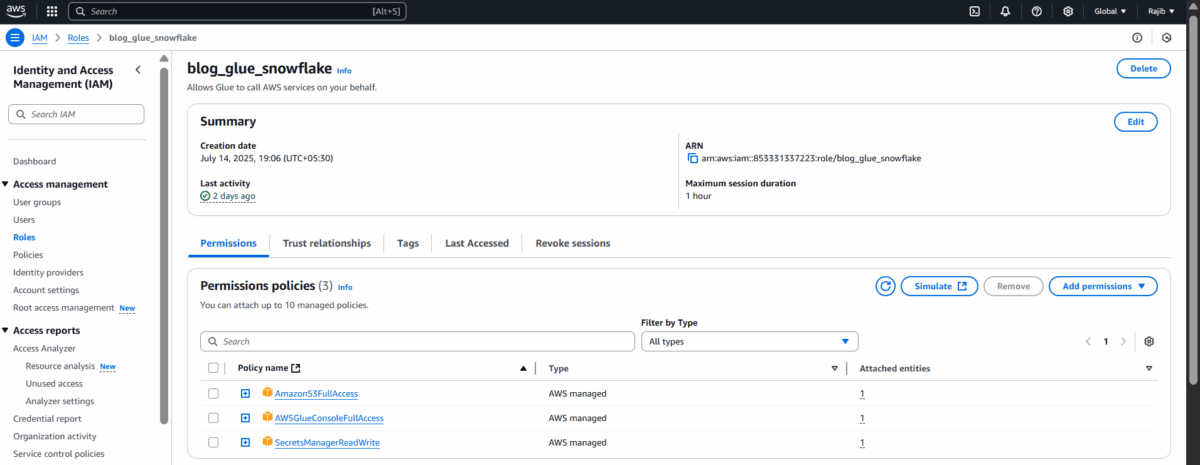
Task: Switch to the Last Accessed tab
Action: (x=477, y=243)
